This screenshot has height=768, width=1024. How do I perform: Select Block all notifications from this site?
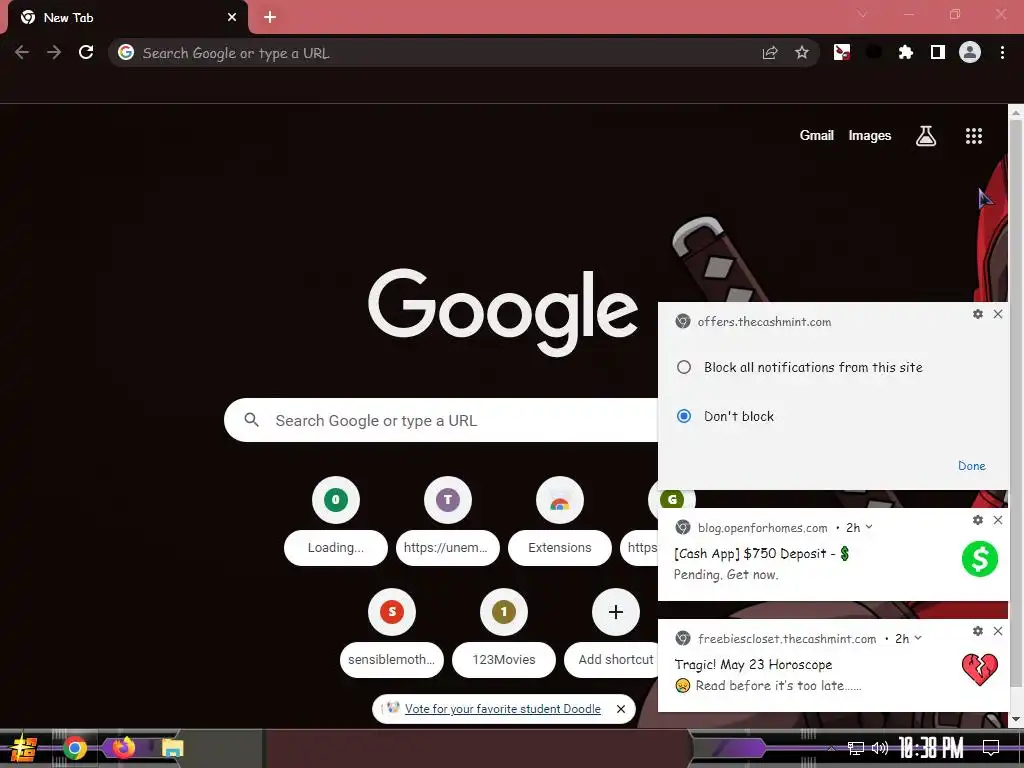[799, 367]
